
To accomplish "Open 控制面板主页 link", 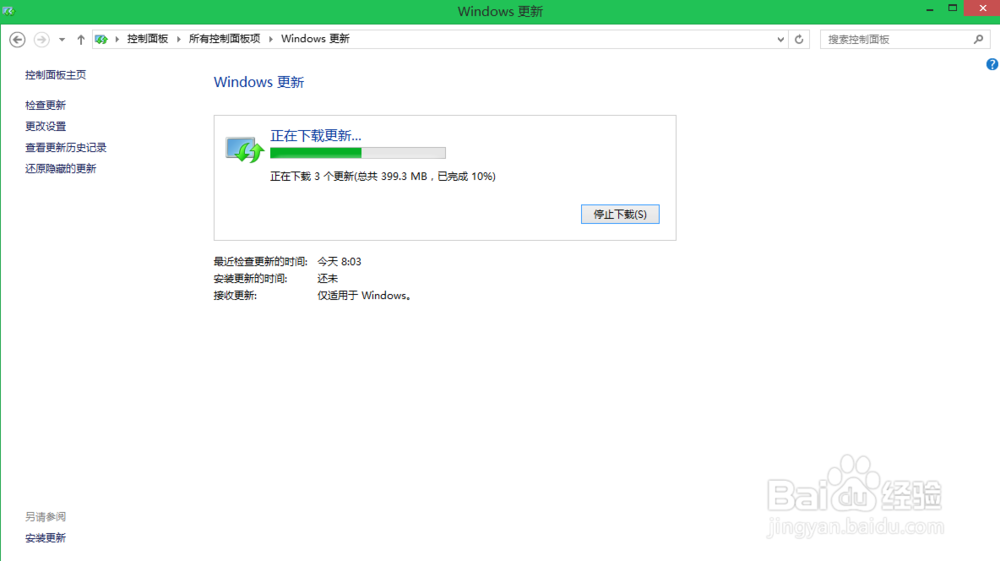I will tap(55, 75).
